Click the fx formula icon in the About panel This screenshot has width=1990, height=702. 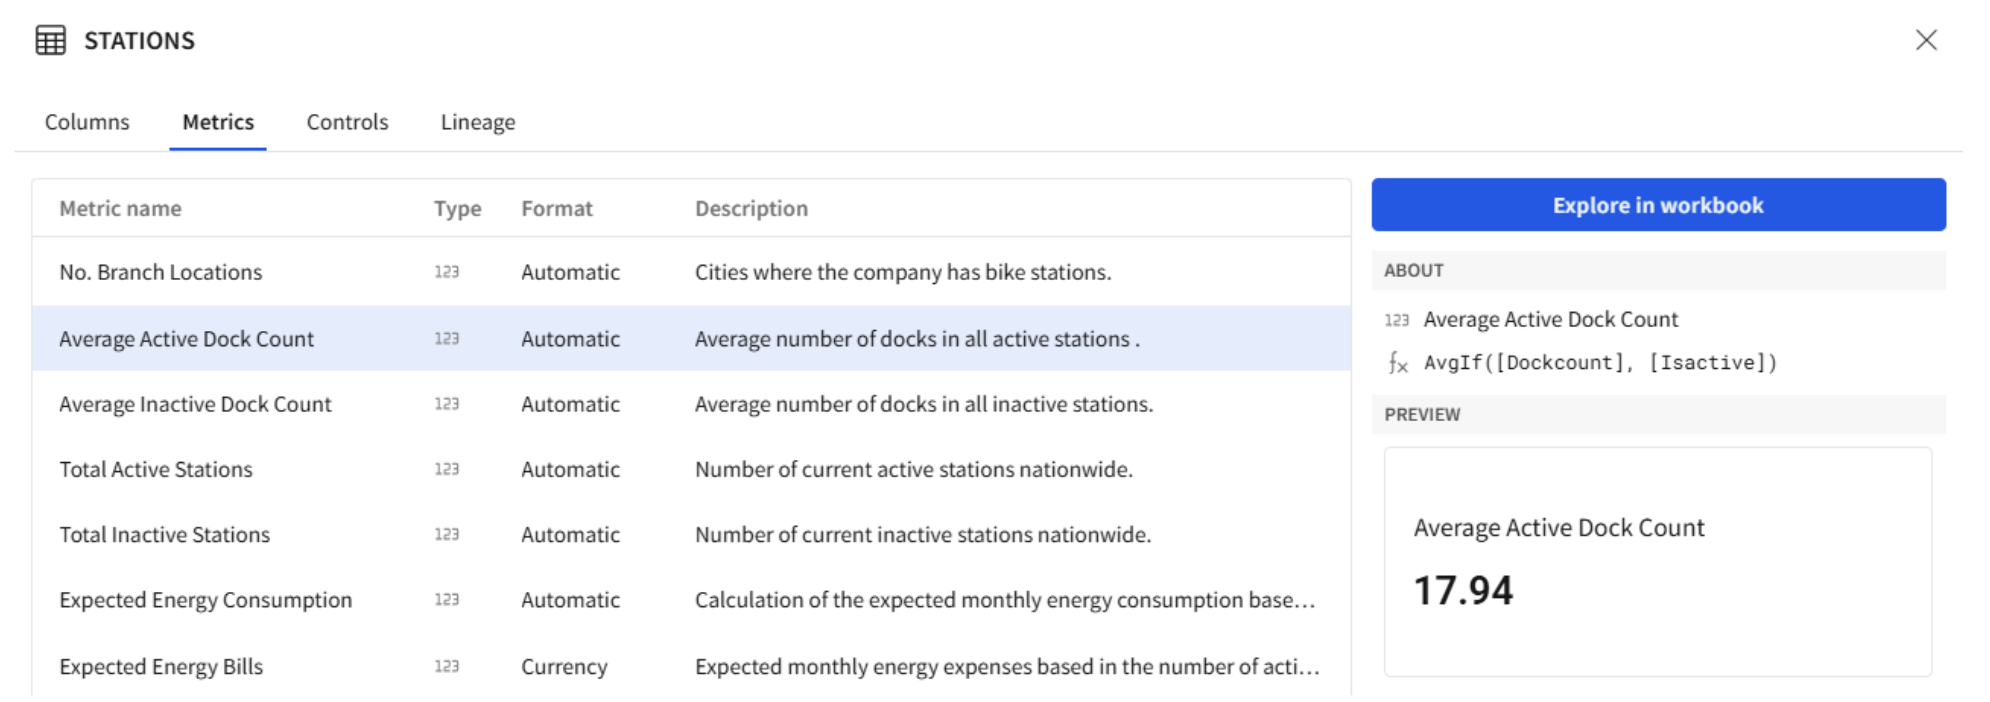click(1397, 363)
